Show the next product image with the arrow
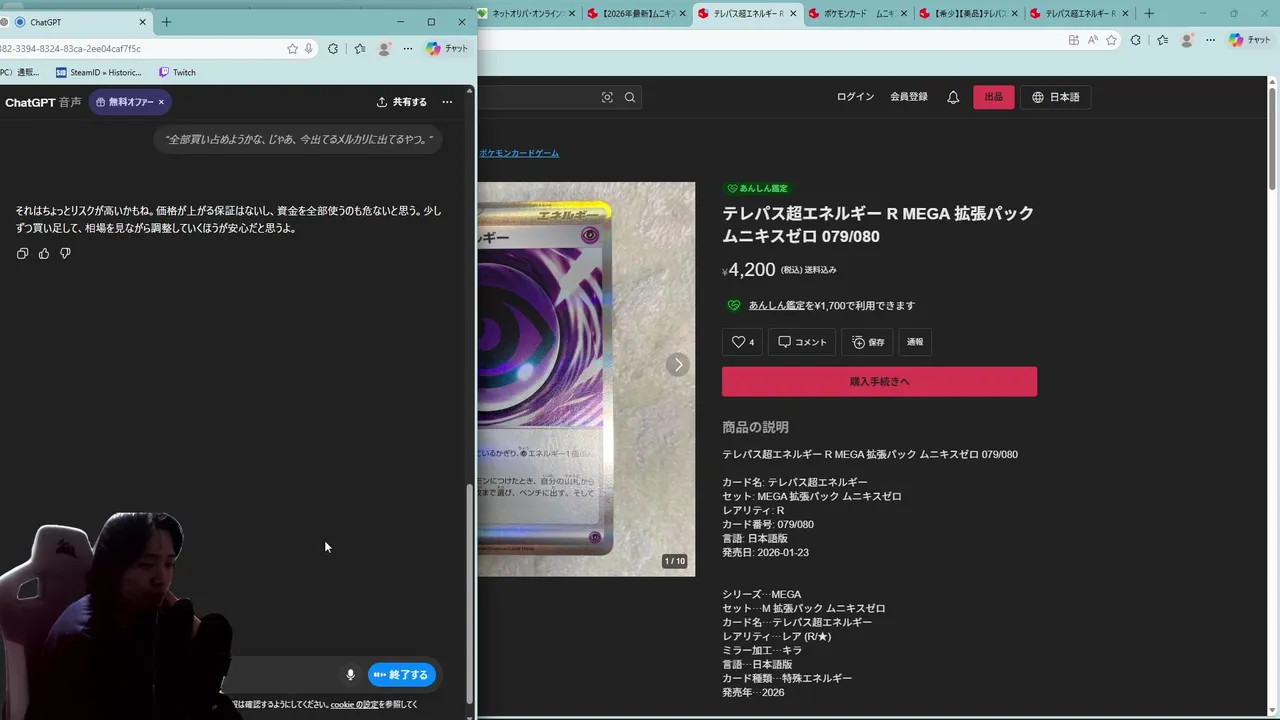Screen dimensions: 1280x720 (x=678, y=364)
